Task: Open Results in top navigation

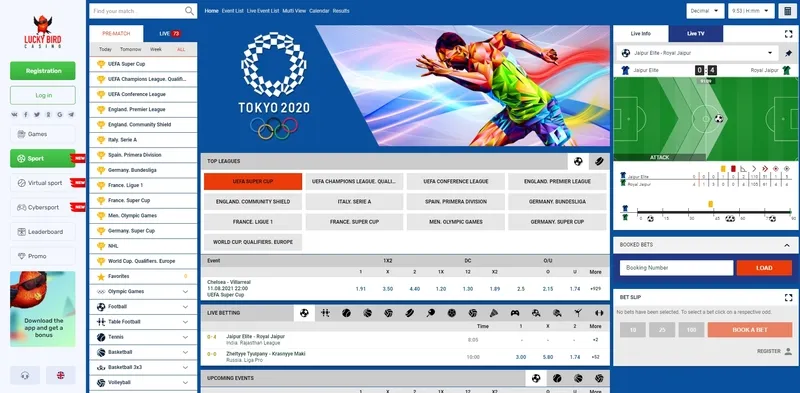Action: (341, 11)
